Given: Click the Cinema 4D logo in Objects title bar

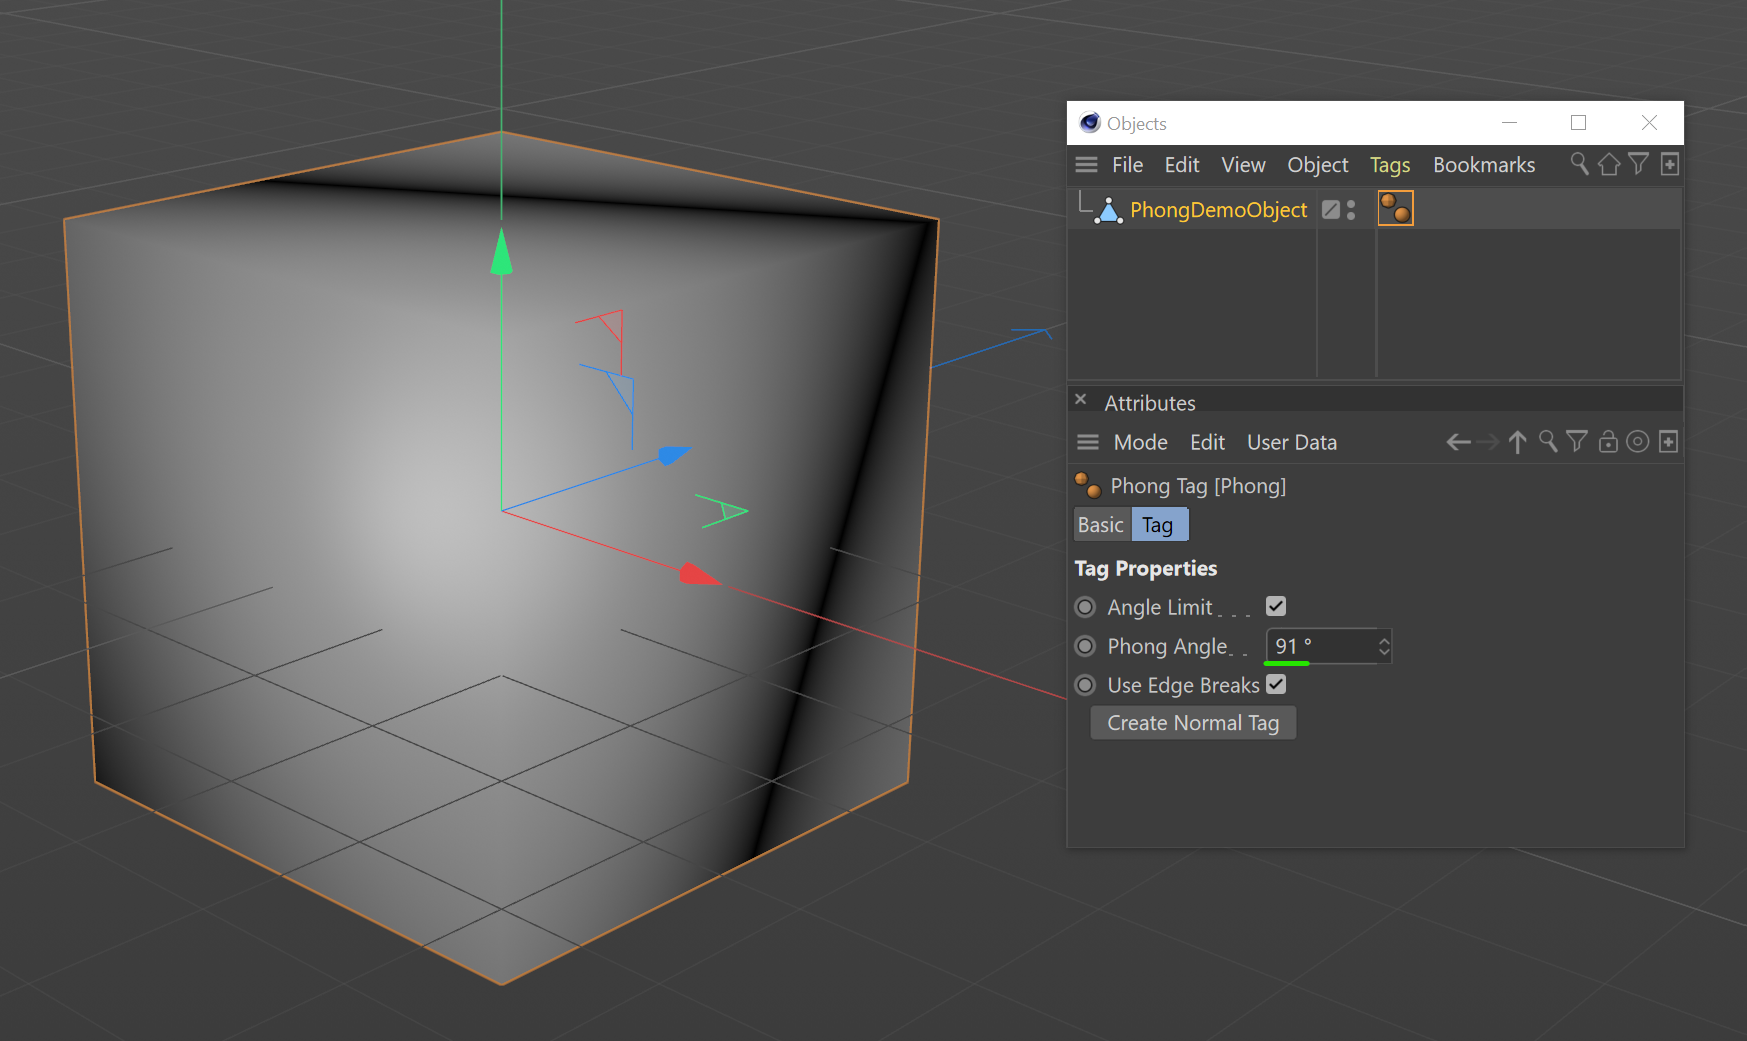Looking at the screenshot, I should pos(1090,122).
